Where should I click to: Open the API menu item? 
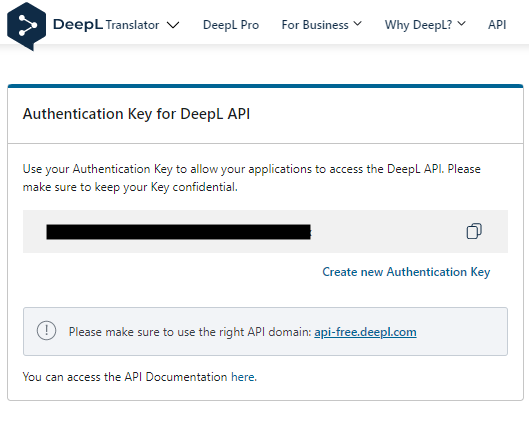coord(497,25)
